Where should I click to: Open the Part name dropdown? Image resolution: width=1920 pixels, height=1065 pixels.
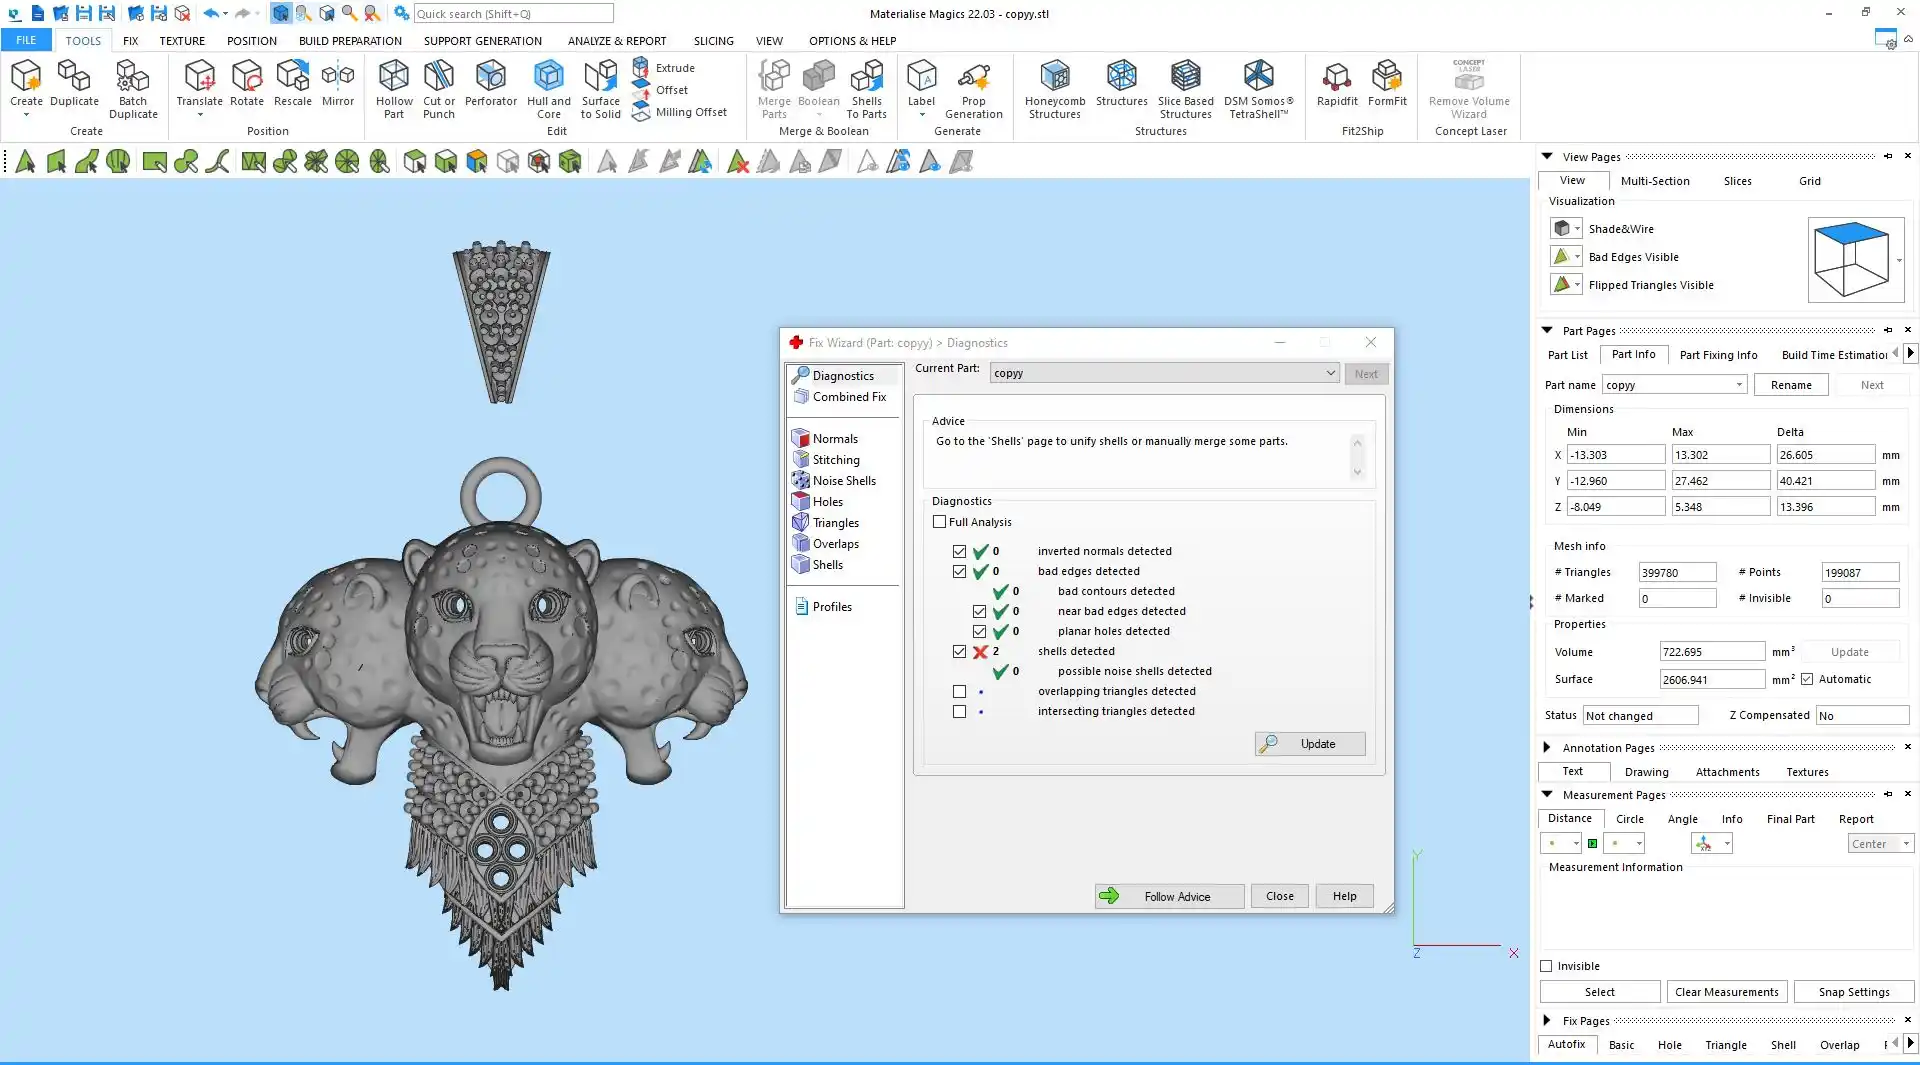pos(1739,385)
